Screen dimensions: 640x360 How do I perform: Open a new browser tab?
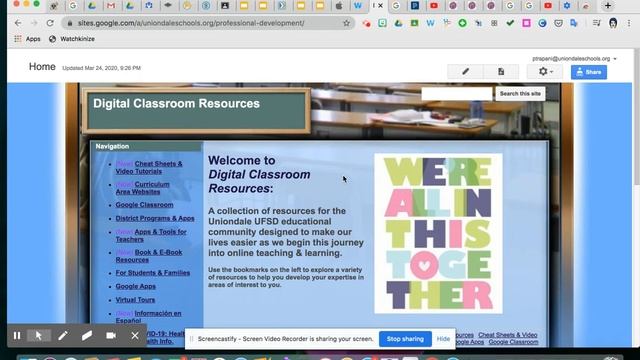pos(608,6)
